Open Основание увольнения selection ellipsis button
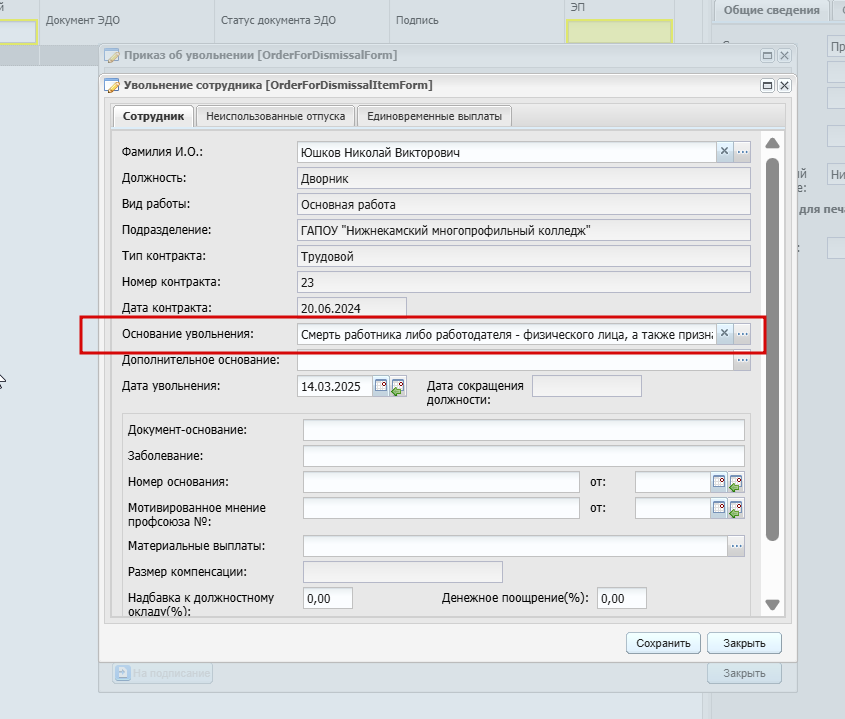Viewport: 845px width, 719px height. pyautogui.click(x=742, y=334)
